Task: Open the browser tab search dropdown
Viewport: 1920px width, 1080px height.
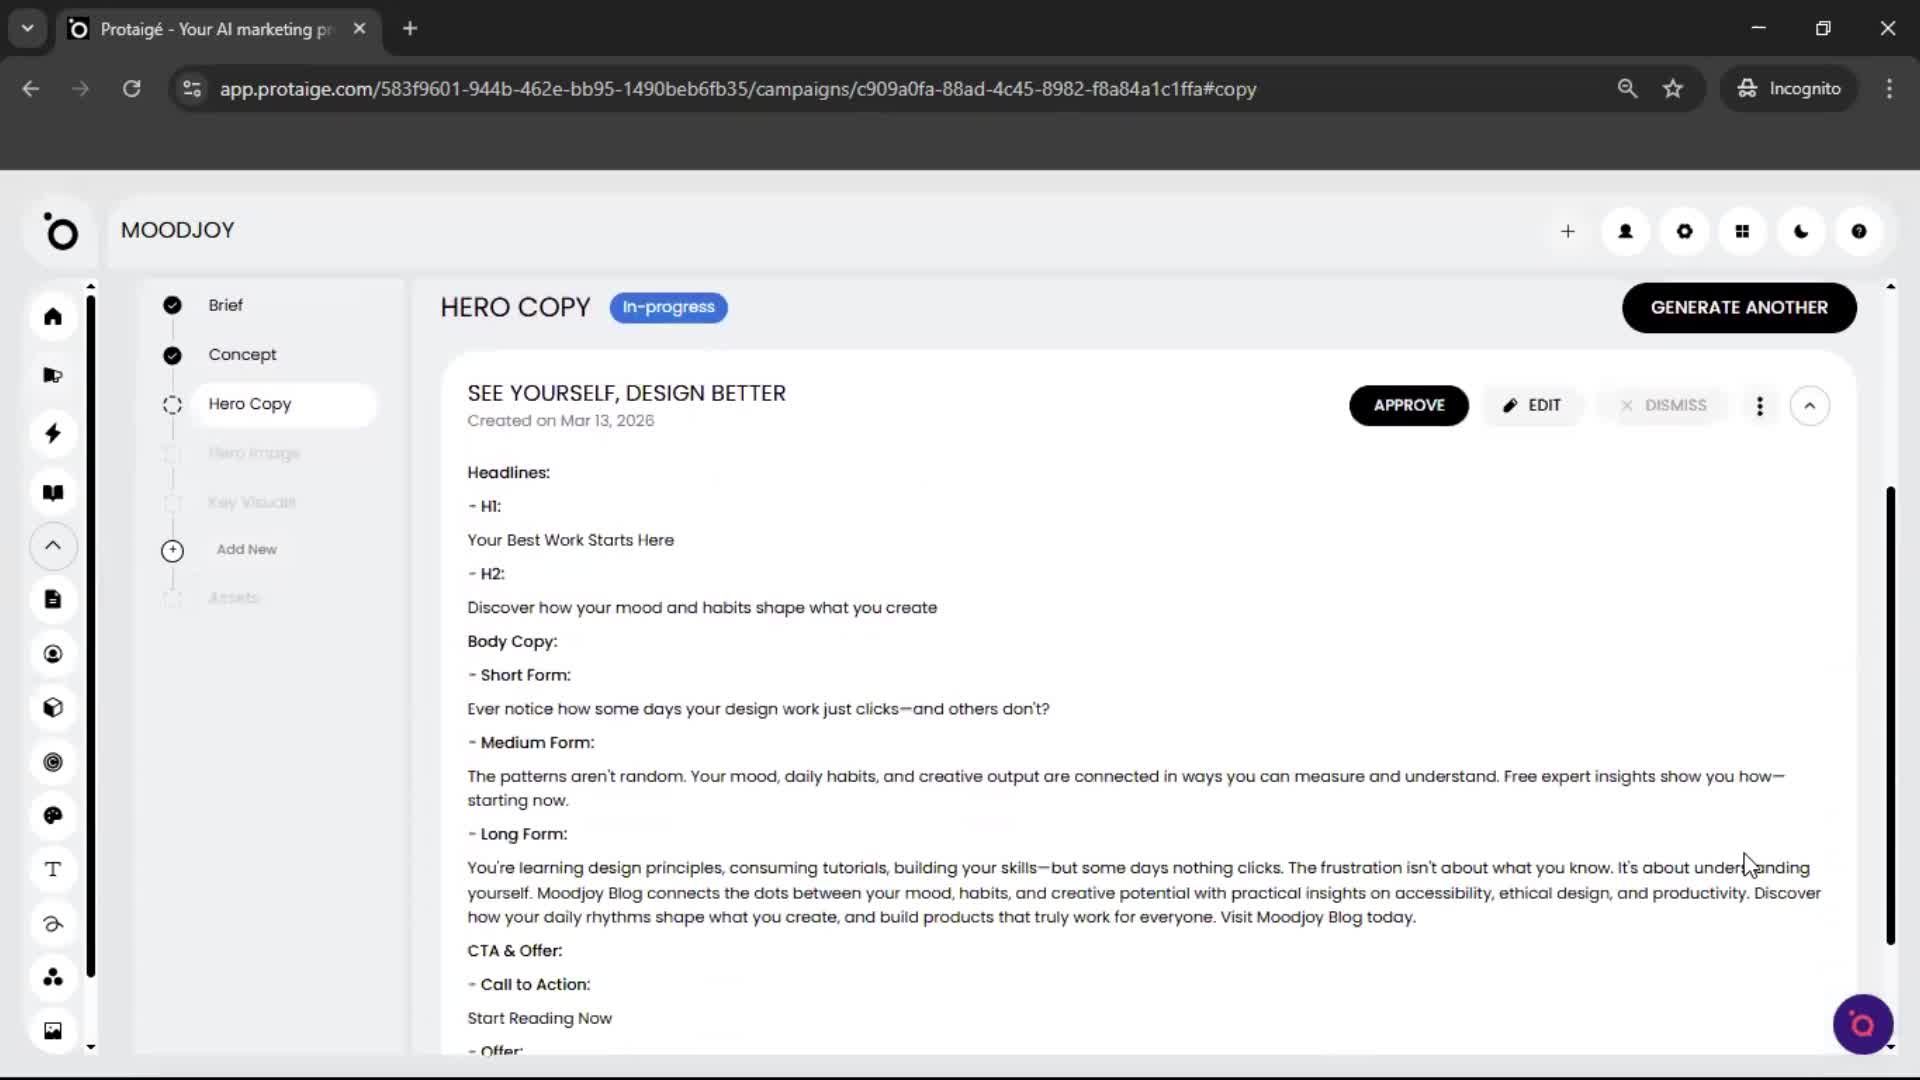Action: pos(27,28)
